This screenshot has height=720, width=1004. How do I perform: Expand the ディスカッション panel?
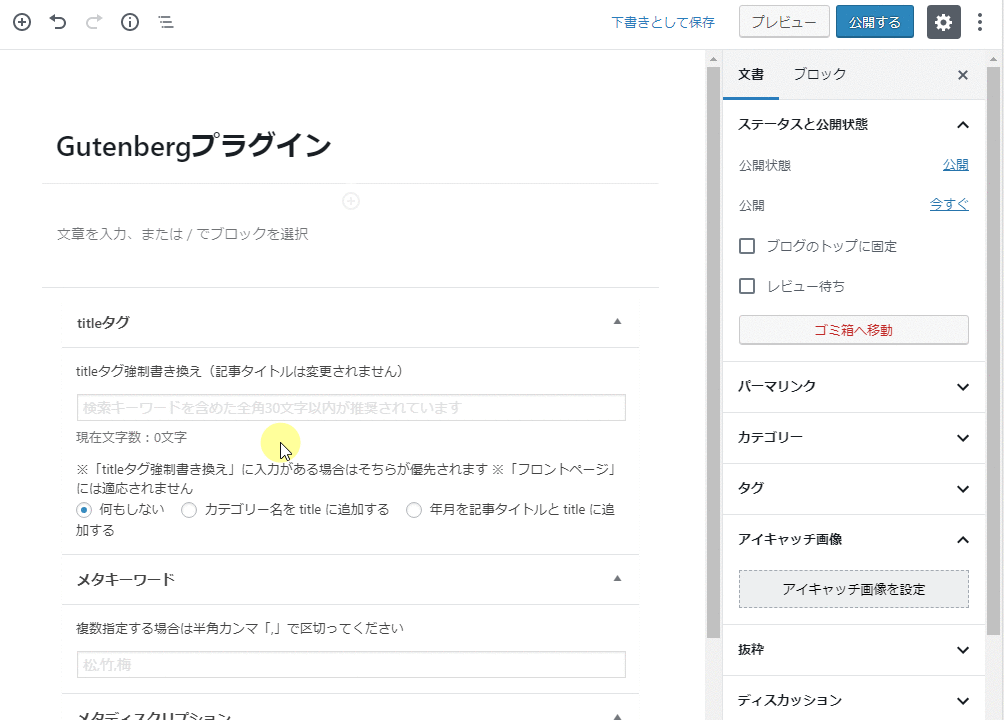tap(854, 700)
